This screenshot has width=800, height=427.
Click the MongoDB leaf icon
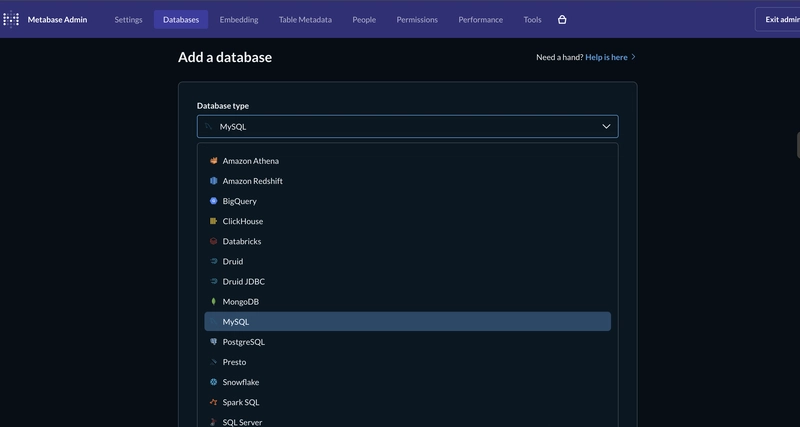pos(213,301)
